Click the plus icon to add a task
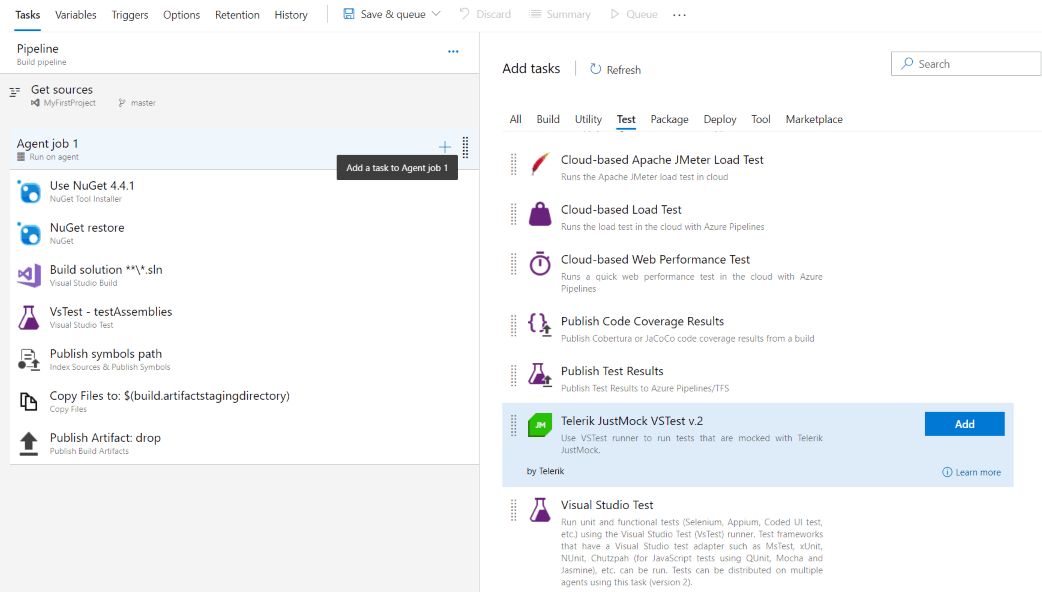The image size is (1042, 592). (444, 146)
